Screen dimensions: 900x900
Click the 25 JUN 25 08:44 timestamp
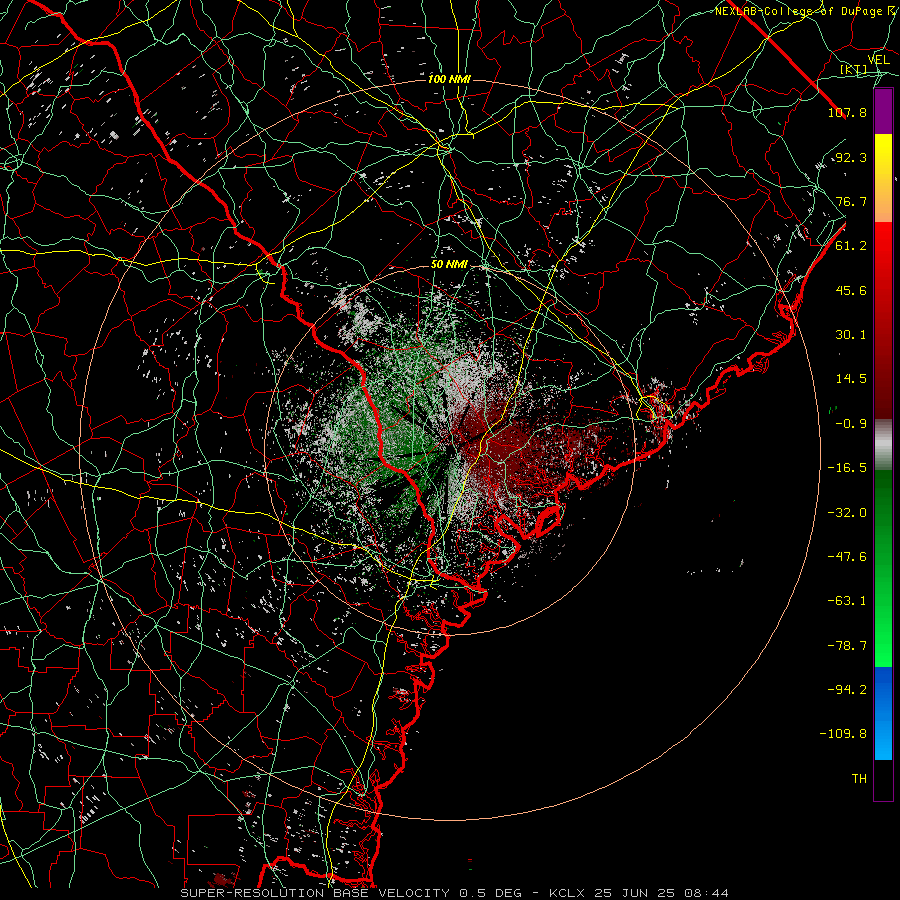pos(661,893)
